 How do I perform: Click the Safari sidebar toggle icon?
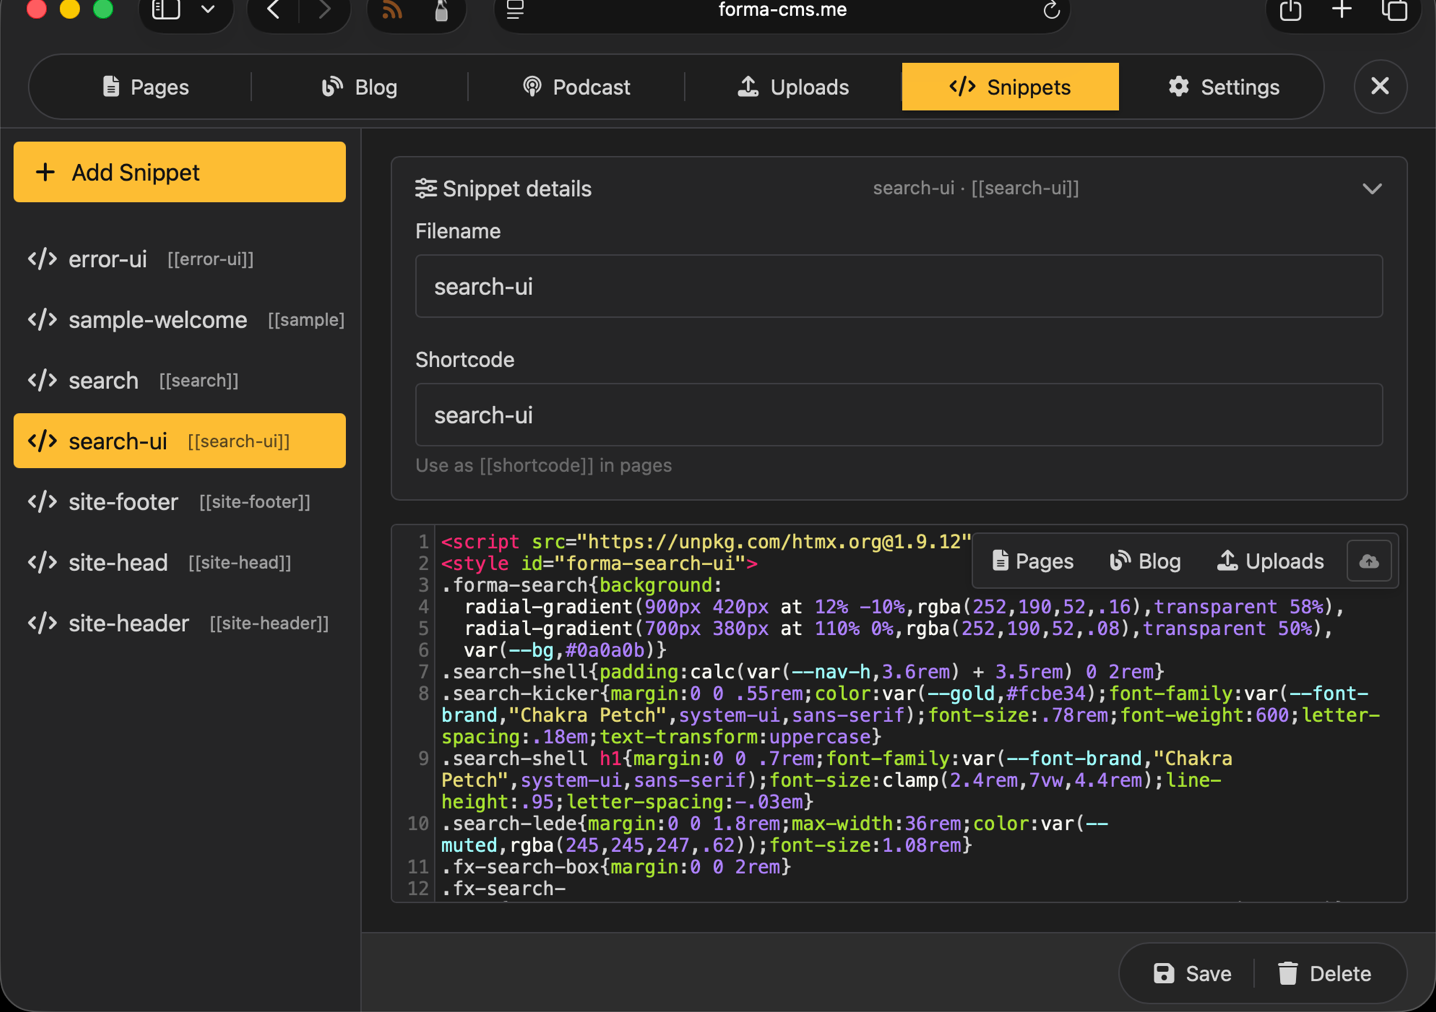tap(166, 10)
